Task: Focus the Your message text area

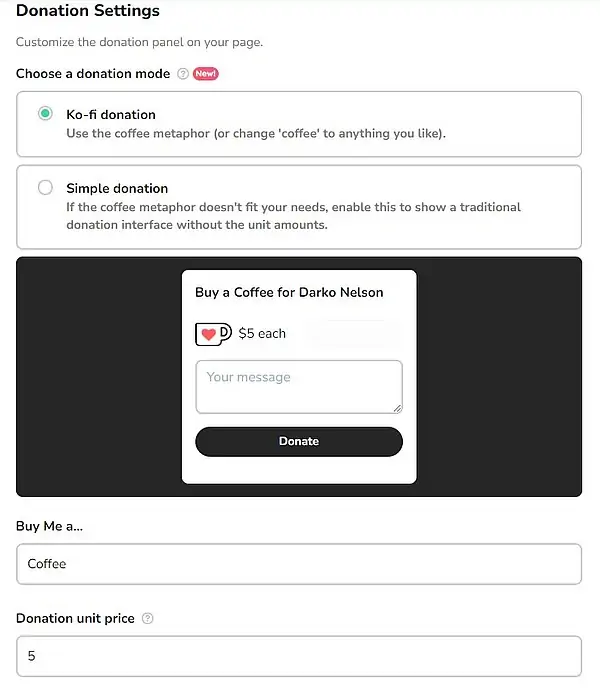Action: pyautogui.click(x=299, y=387)
